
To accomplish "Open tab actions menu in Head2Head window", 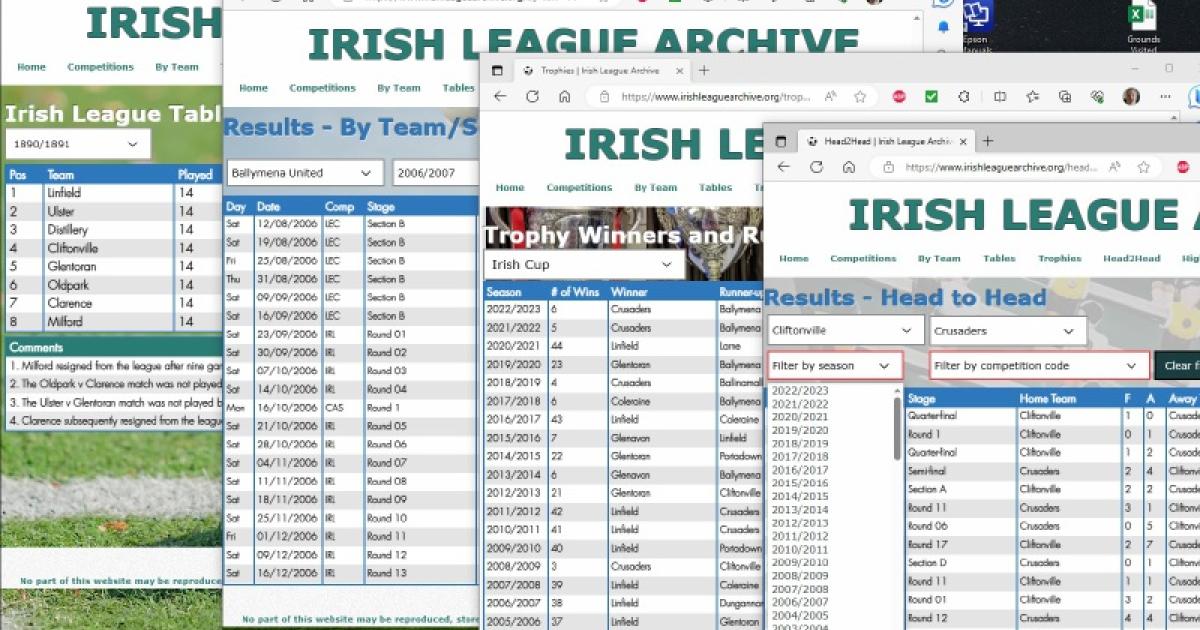I will click(780, 142).
